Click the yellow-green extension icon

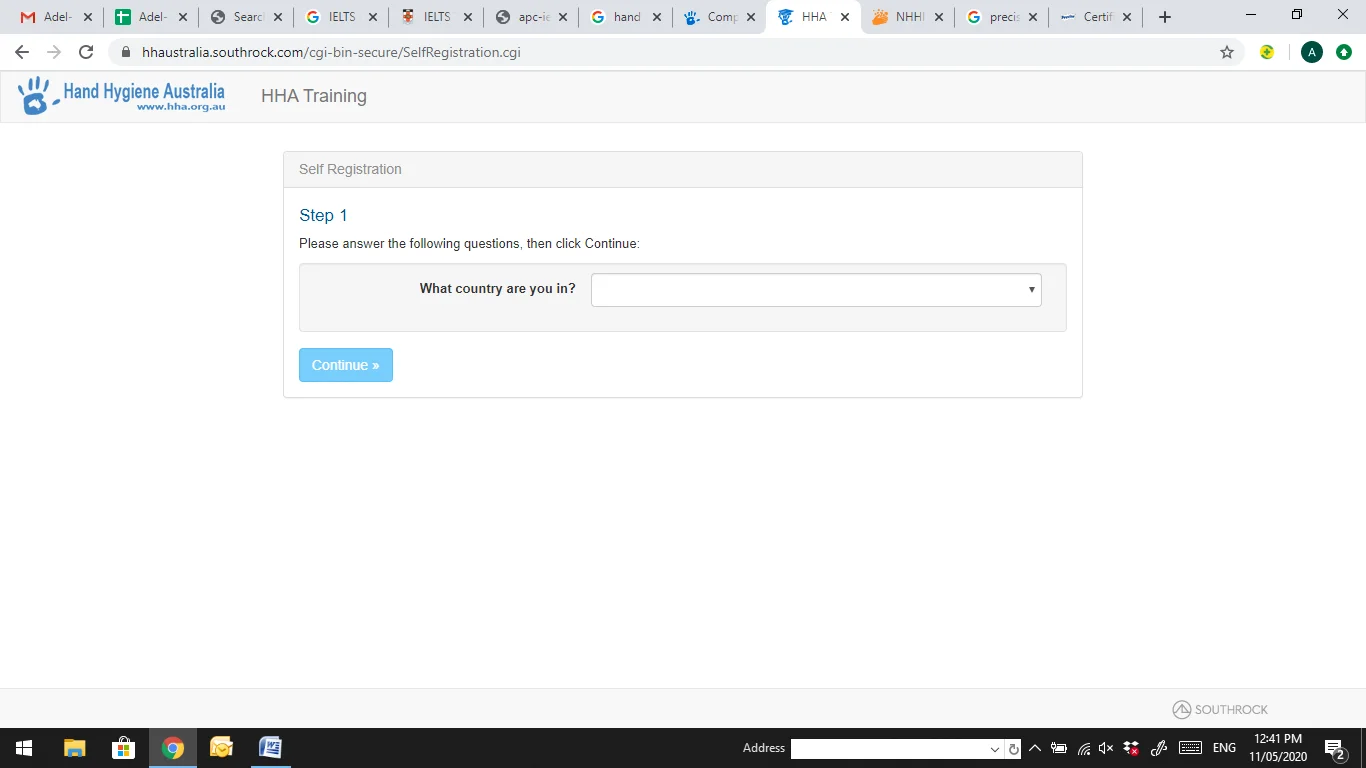pyautogui.click(x=1267, y=52)
